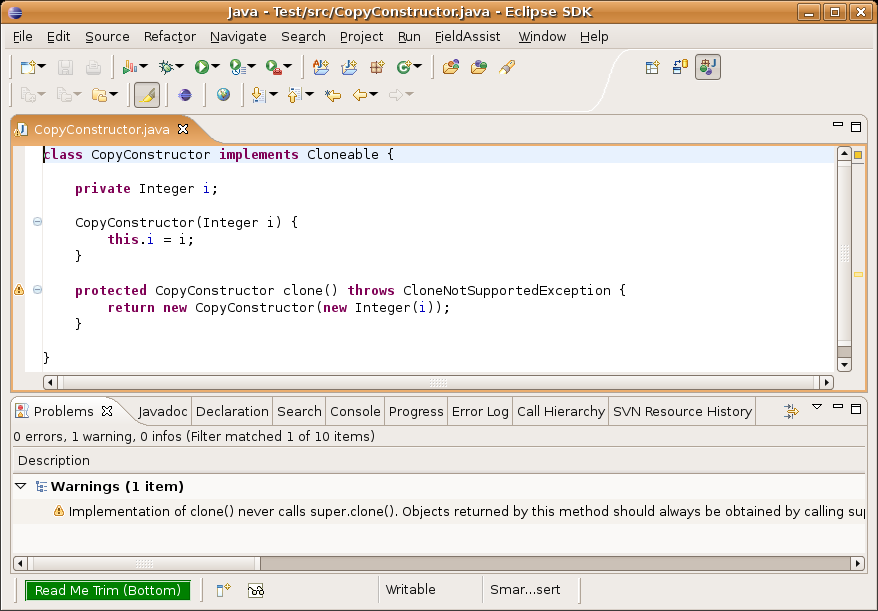
Task: Go to Next Annotation arrow icon
Action: (x=258, y=95)
